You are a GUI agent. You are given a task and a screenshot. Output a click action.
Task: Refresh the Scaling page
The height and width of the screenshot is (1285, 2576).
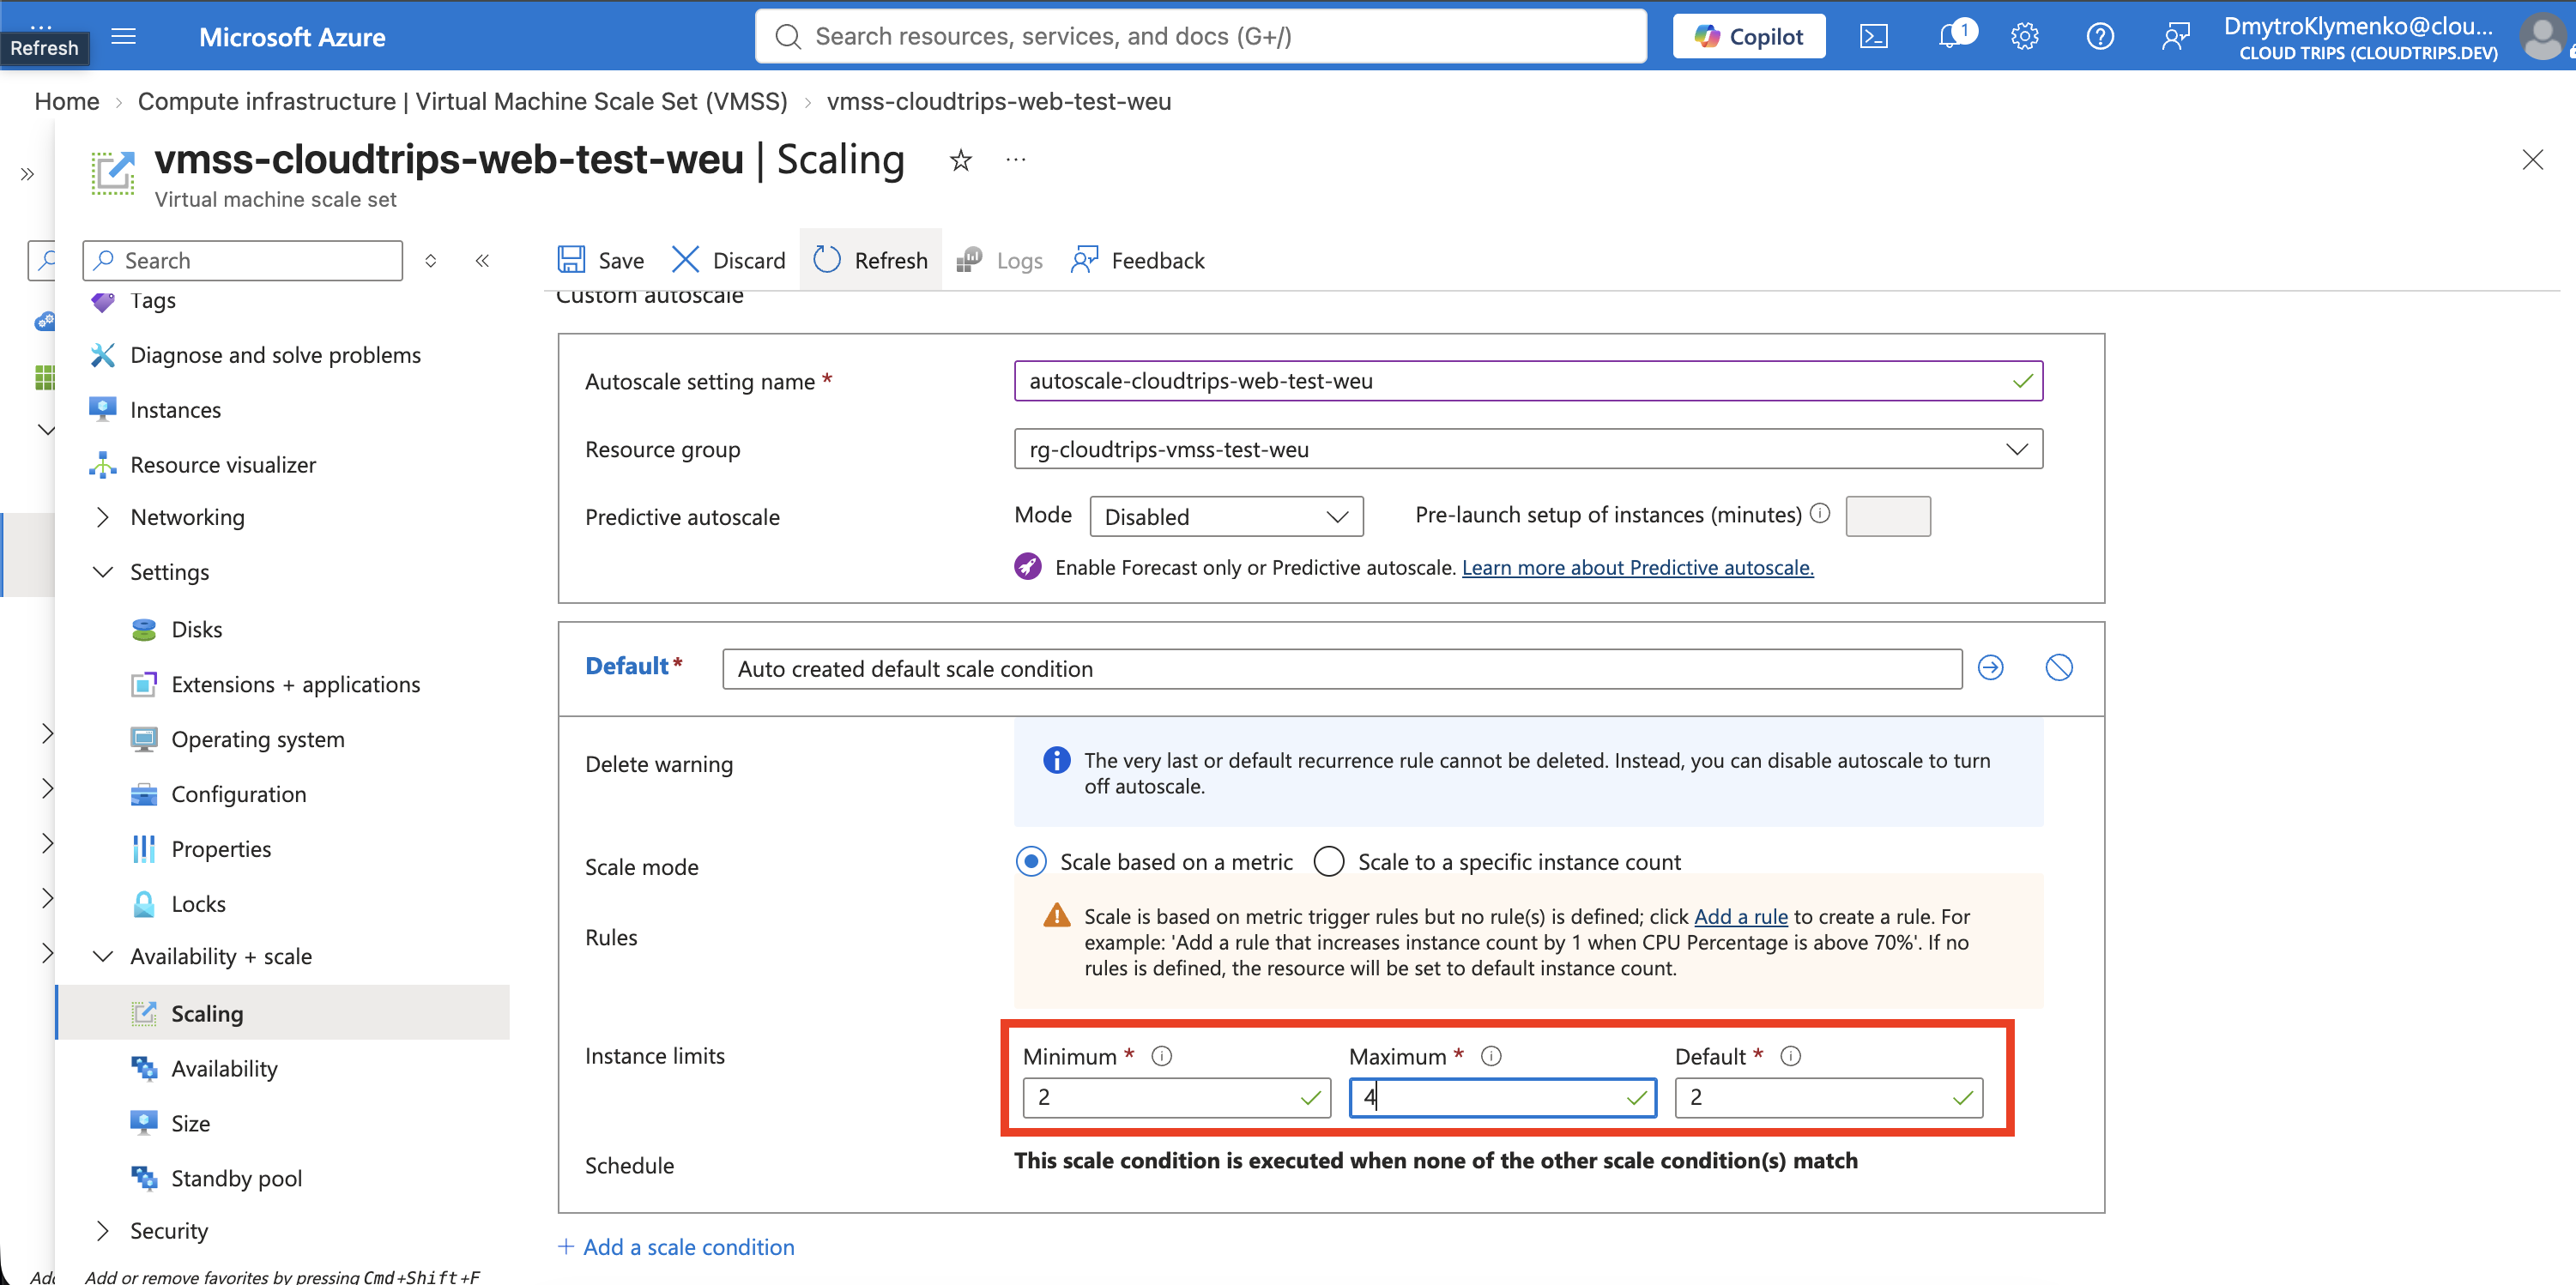(x=871, y=261)
